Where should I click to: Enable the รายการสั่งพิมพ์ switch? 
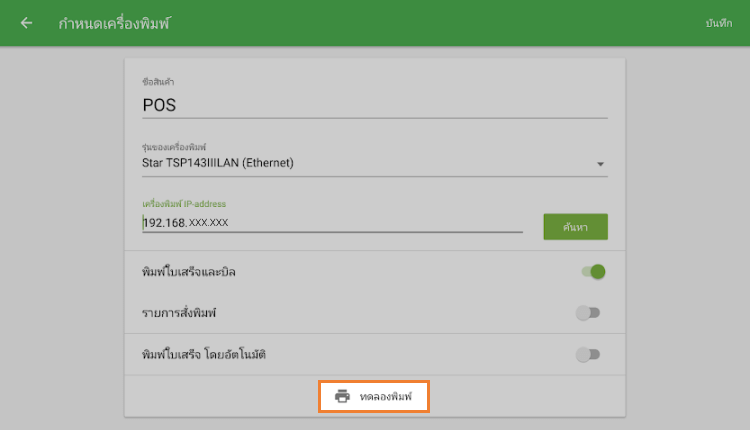tap(588, 313)
